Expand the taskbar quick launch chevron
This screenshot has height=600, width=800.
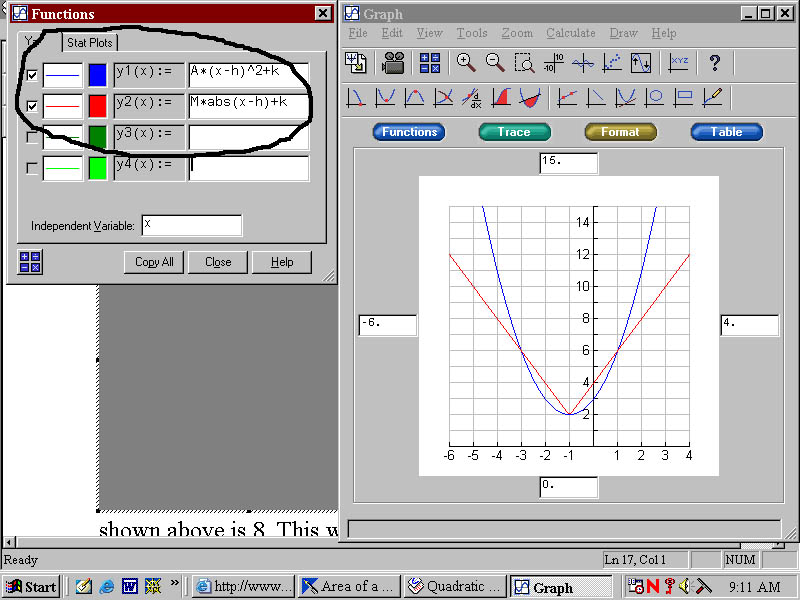pyautogui.click(x=175, y=583)
